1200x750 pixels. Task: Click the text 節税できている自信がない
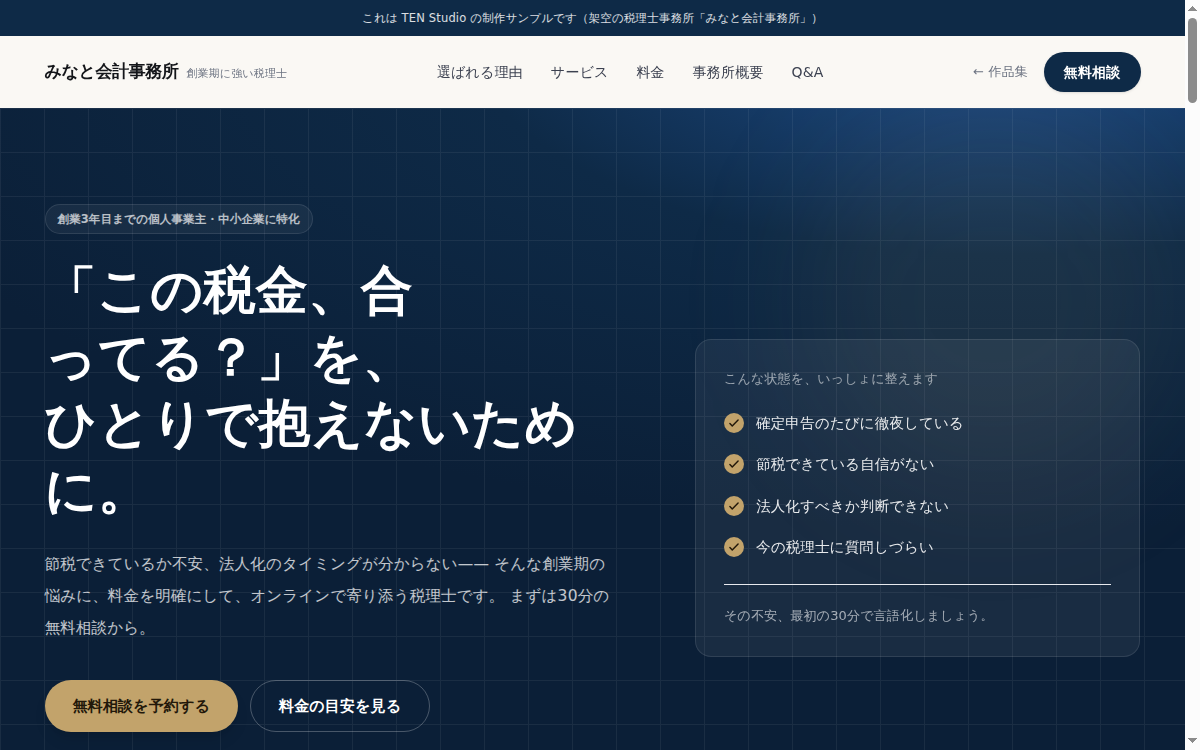pos(845,464)
